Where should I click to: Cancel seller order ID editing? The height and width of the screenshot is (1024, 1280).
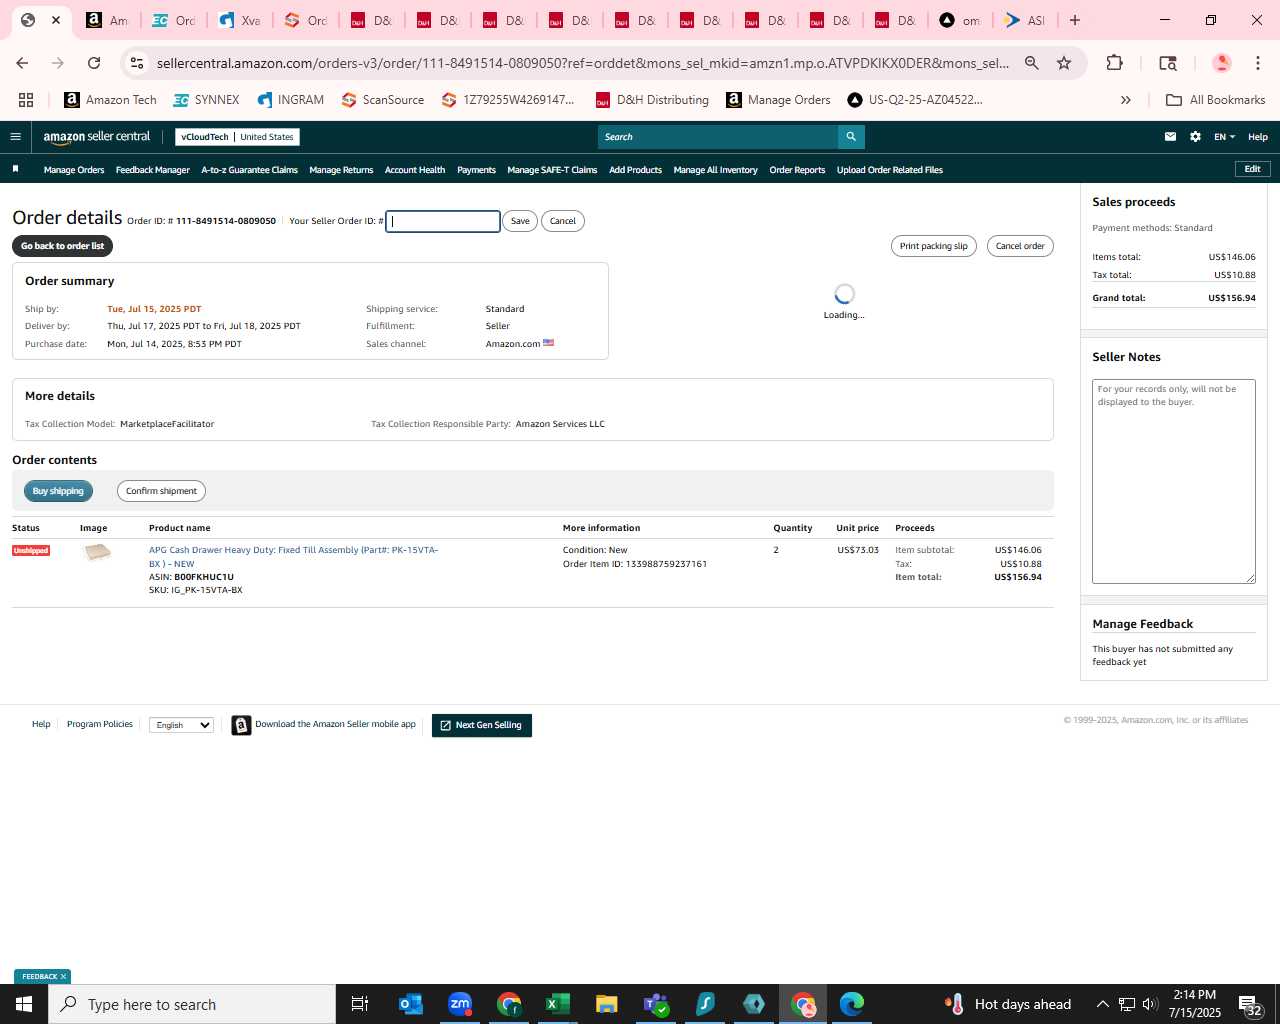[x=563, y=221]
